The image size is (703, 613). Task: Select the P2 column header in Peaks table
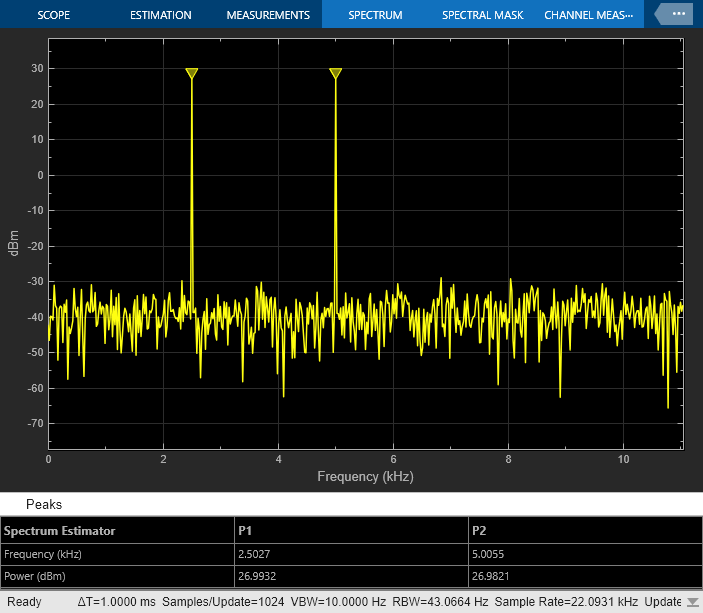[x=479, y=530]
